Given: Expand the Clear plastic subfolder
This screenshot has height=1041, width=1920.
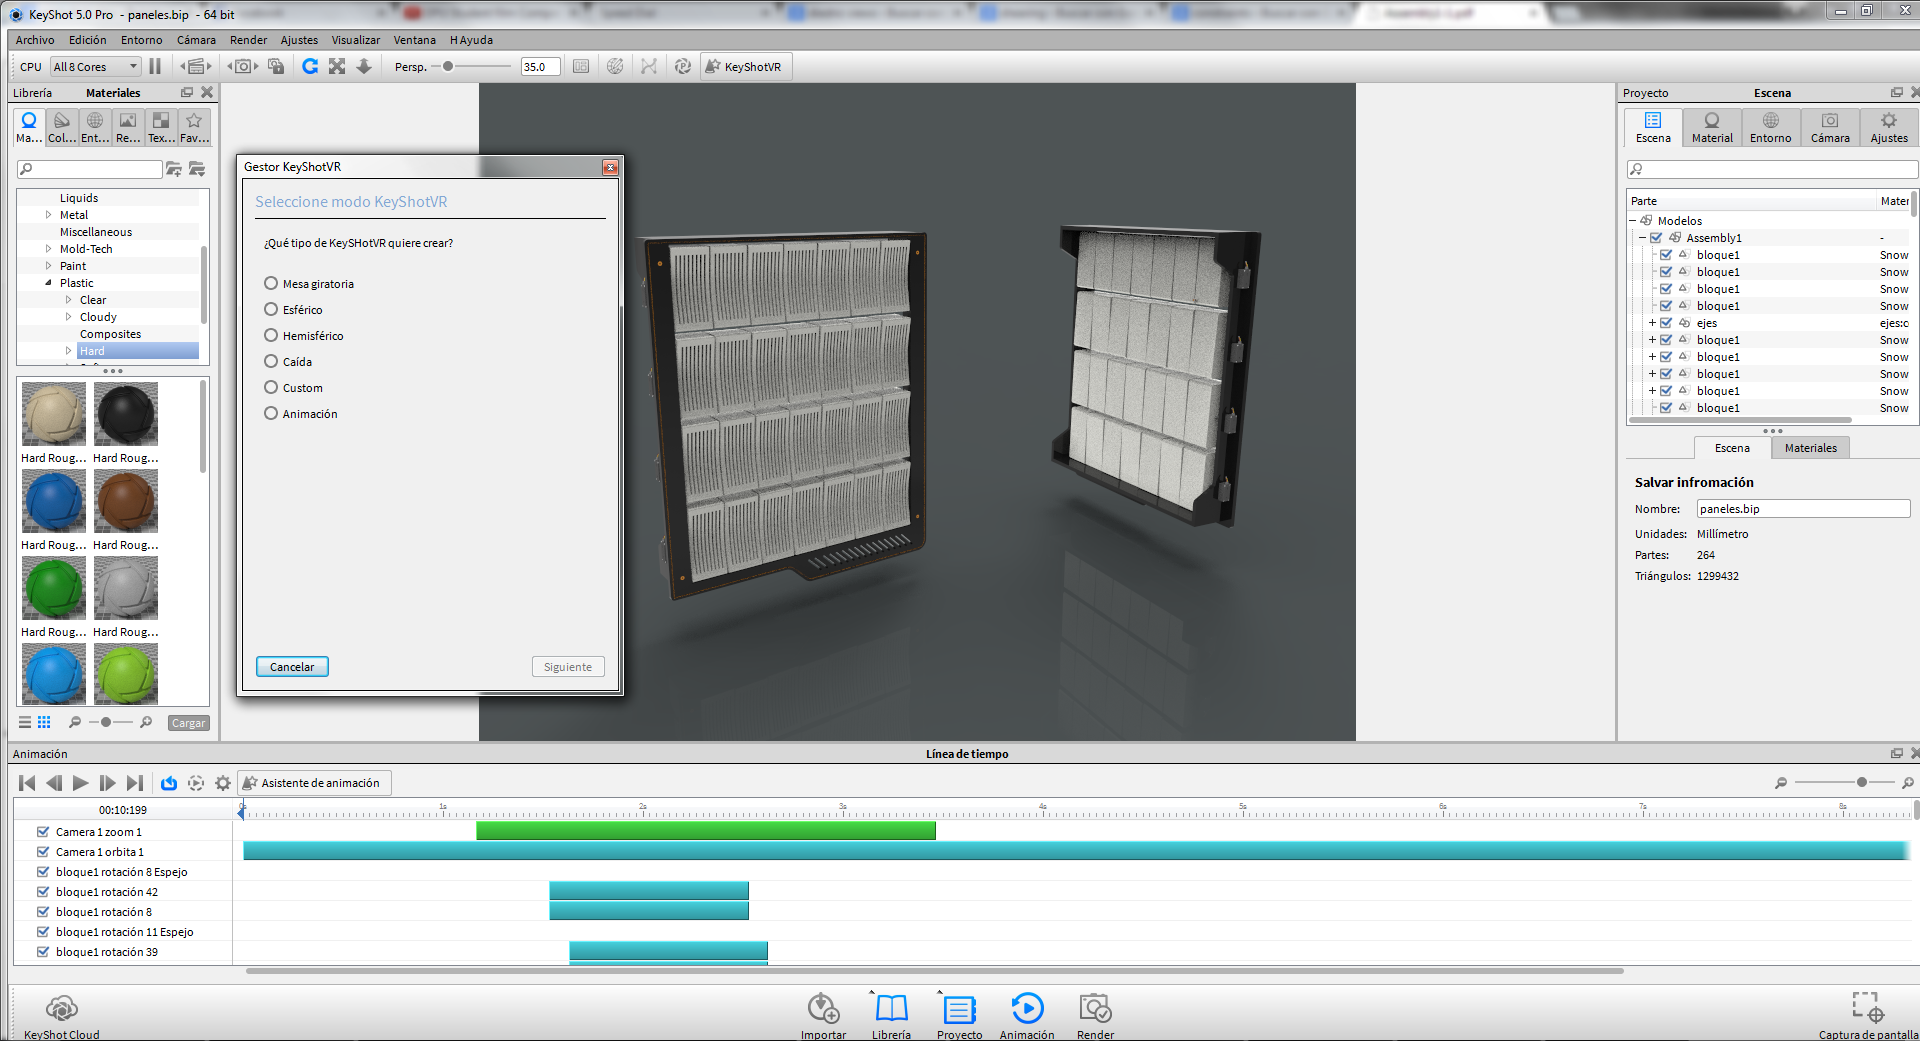Looking at the screenshot, I should (68, 300).
